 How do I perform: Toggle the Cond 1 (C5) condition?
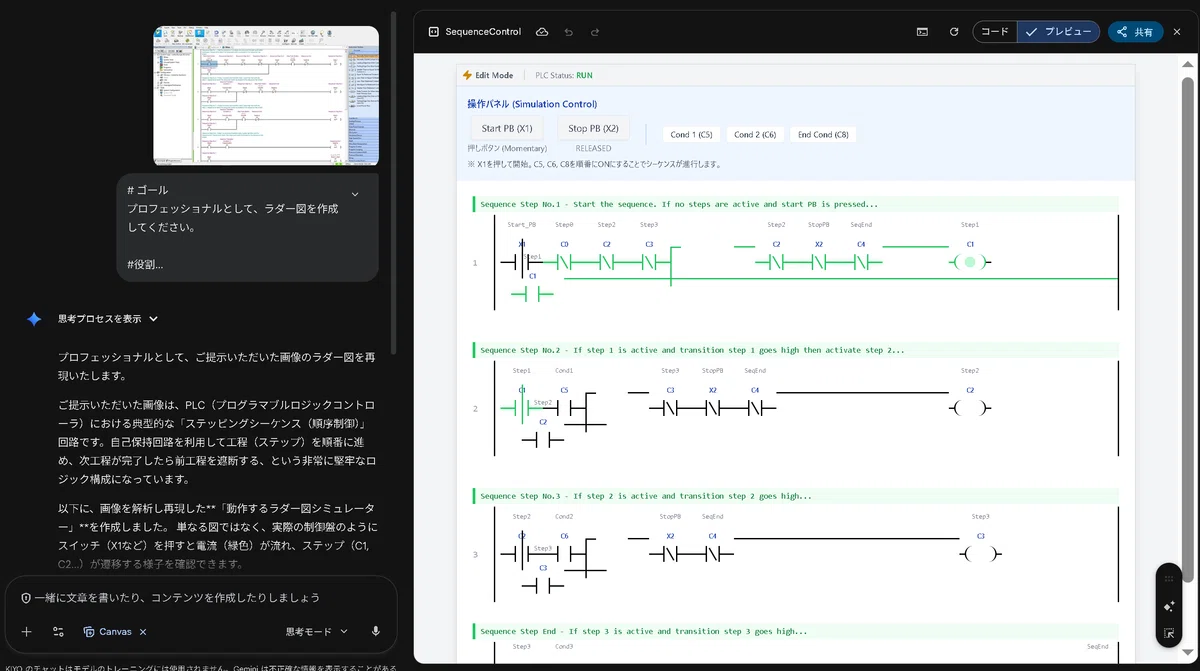[x=691, y=134]
